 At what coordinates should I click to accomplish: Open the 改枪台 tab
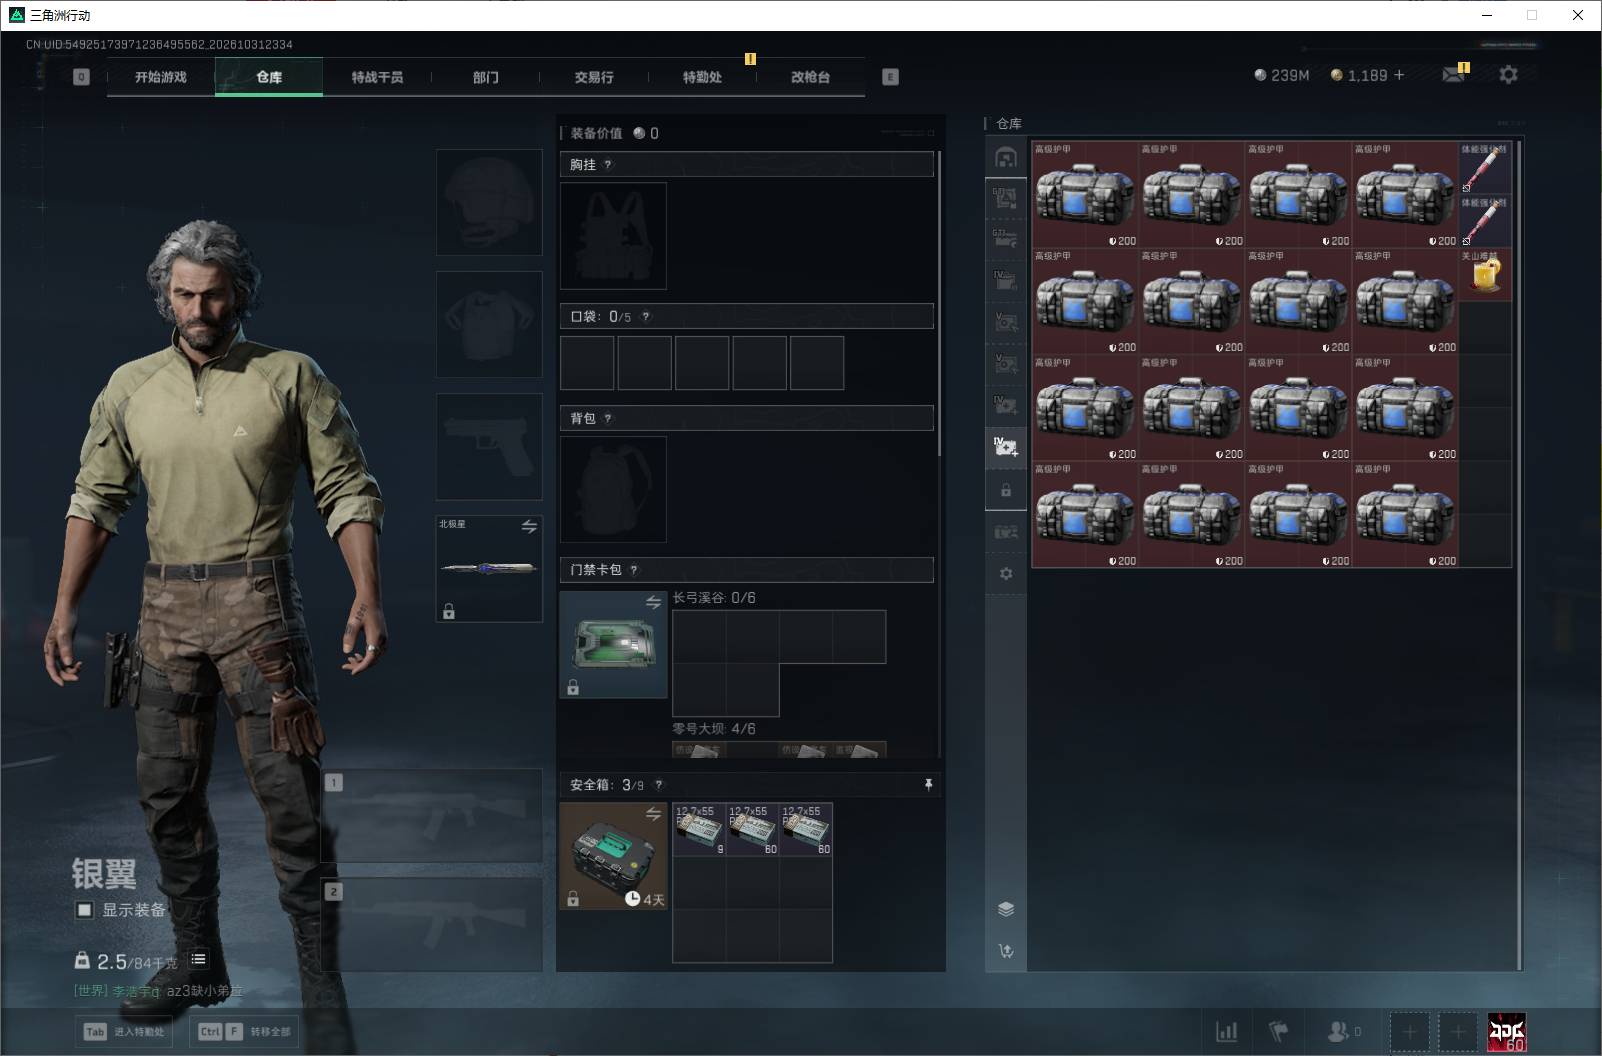point(810,77)
